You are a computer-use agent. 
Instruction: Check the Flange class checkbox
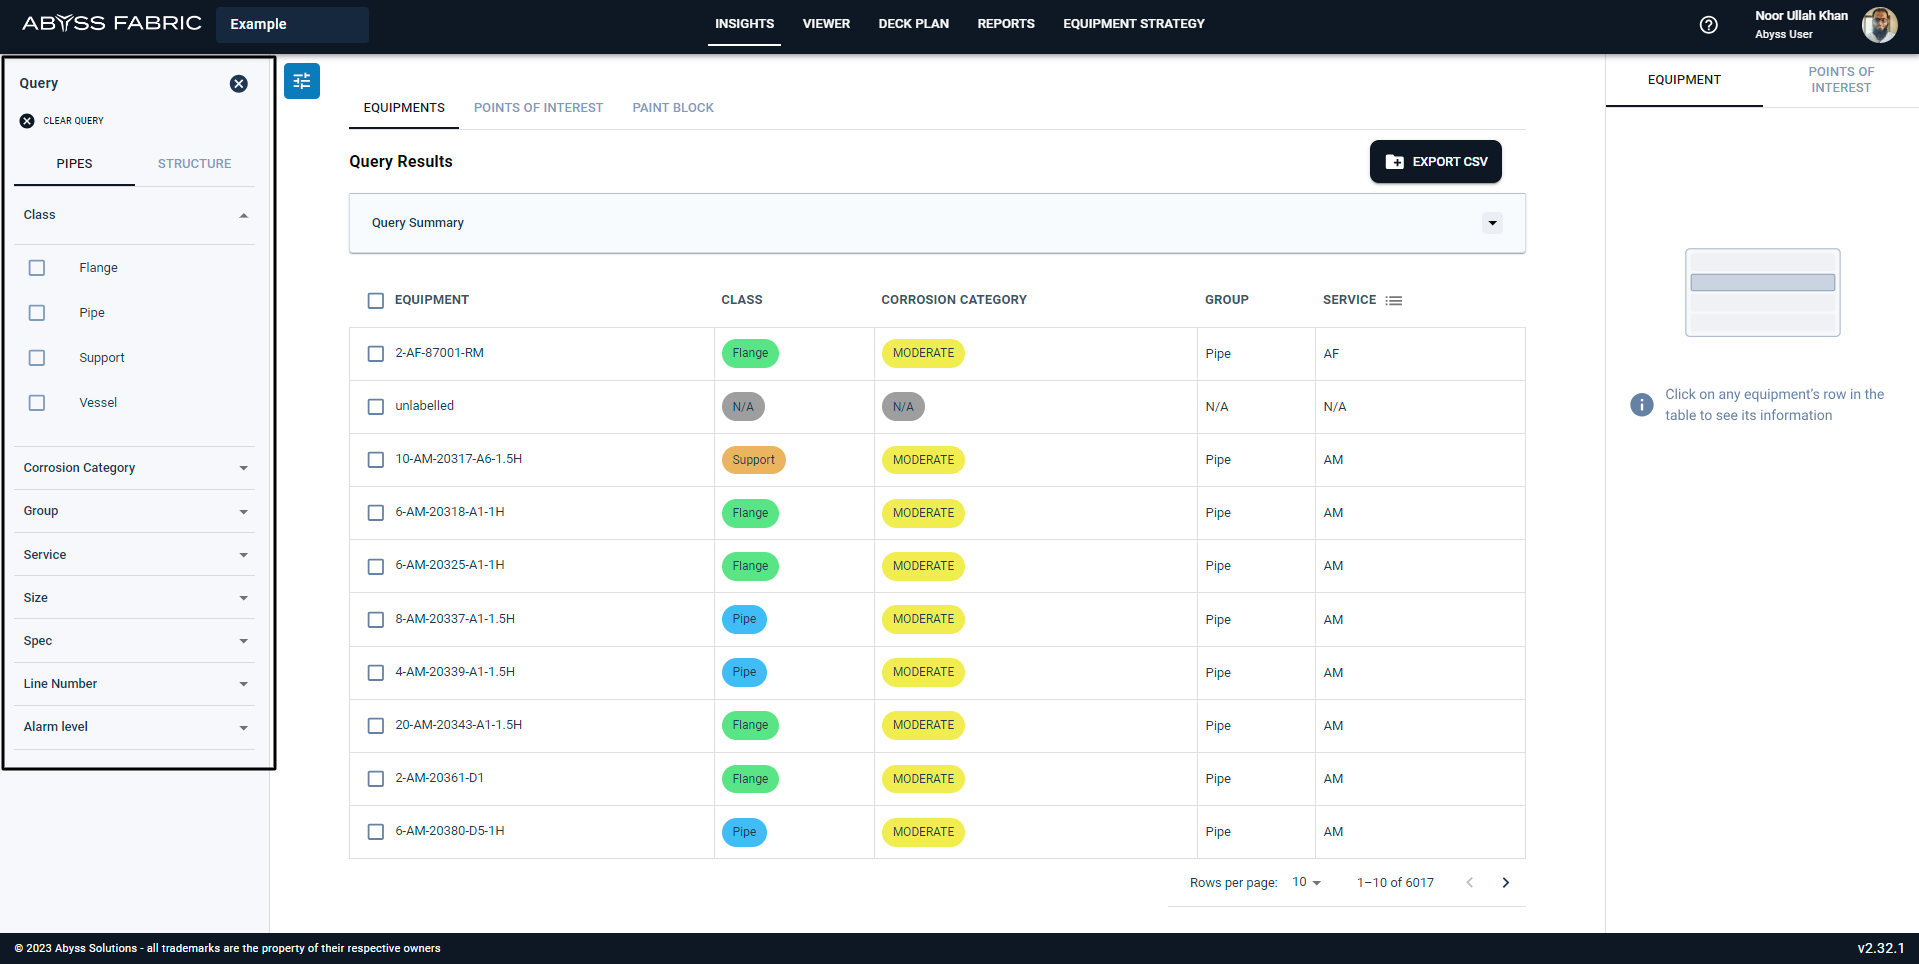[x=37, y=268]
